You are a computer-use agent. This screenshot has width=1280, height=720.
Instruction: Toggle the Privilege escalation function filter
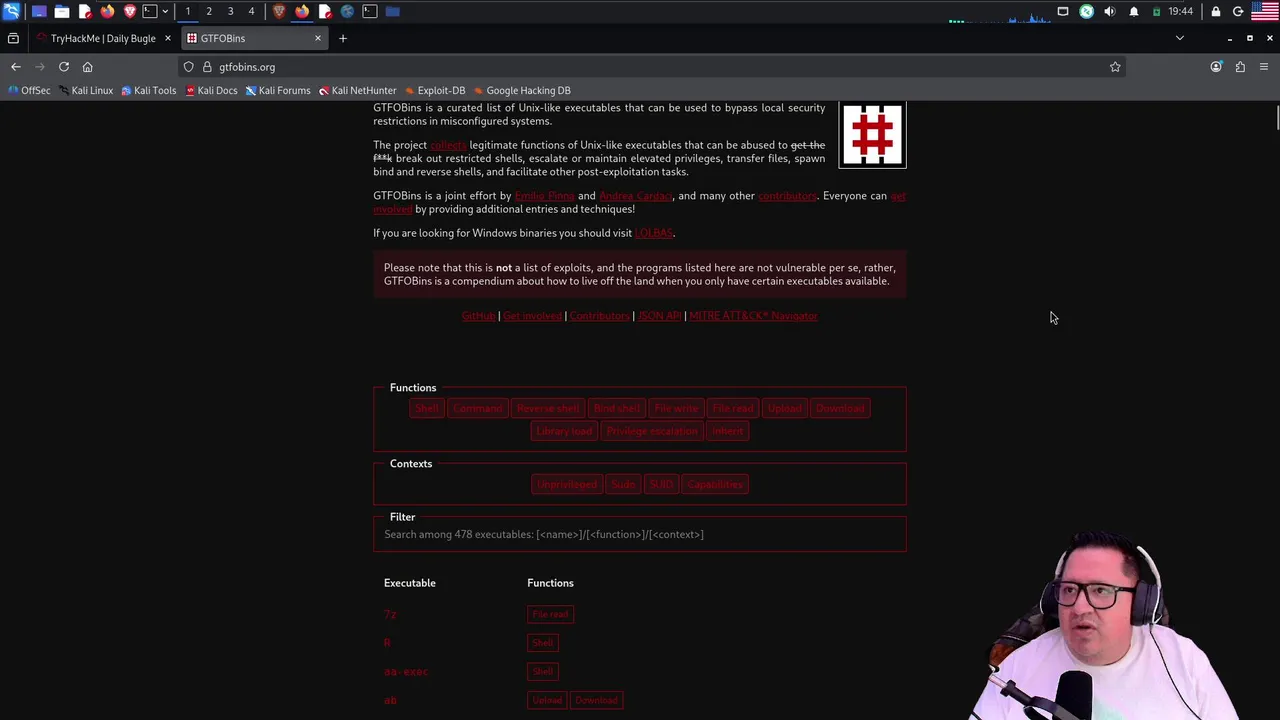pos(652,431)
